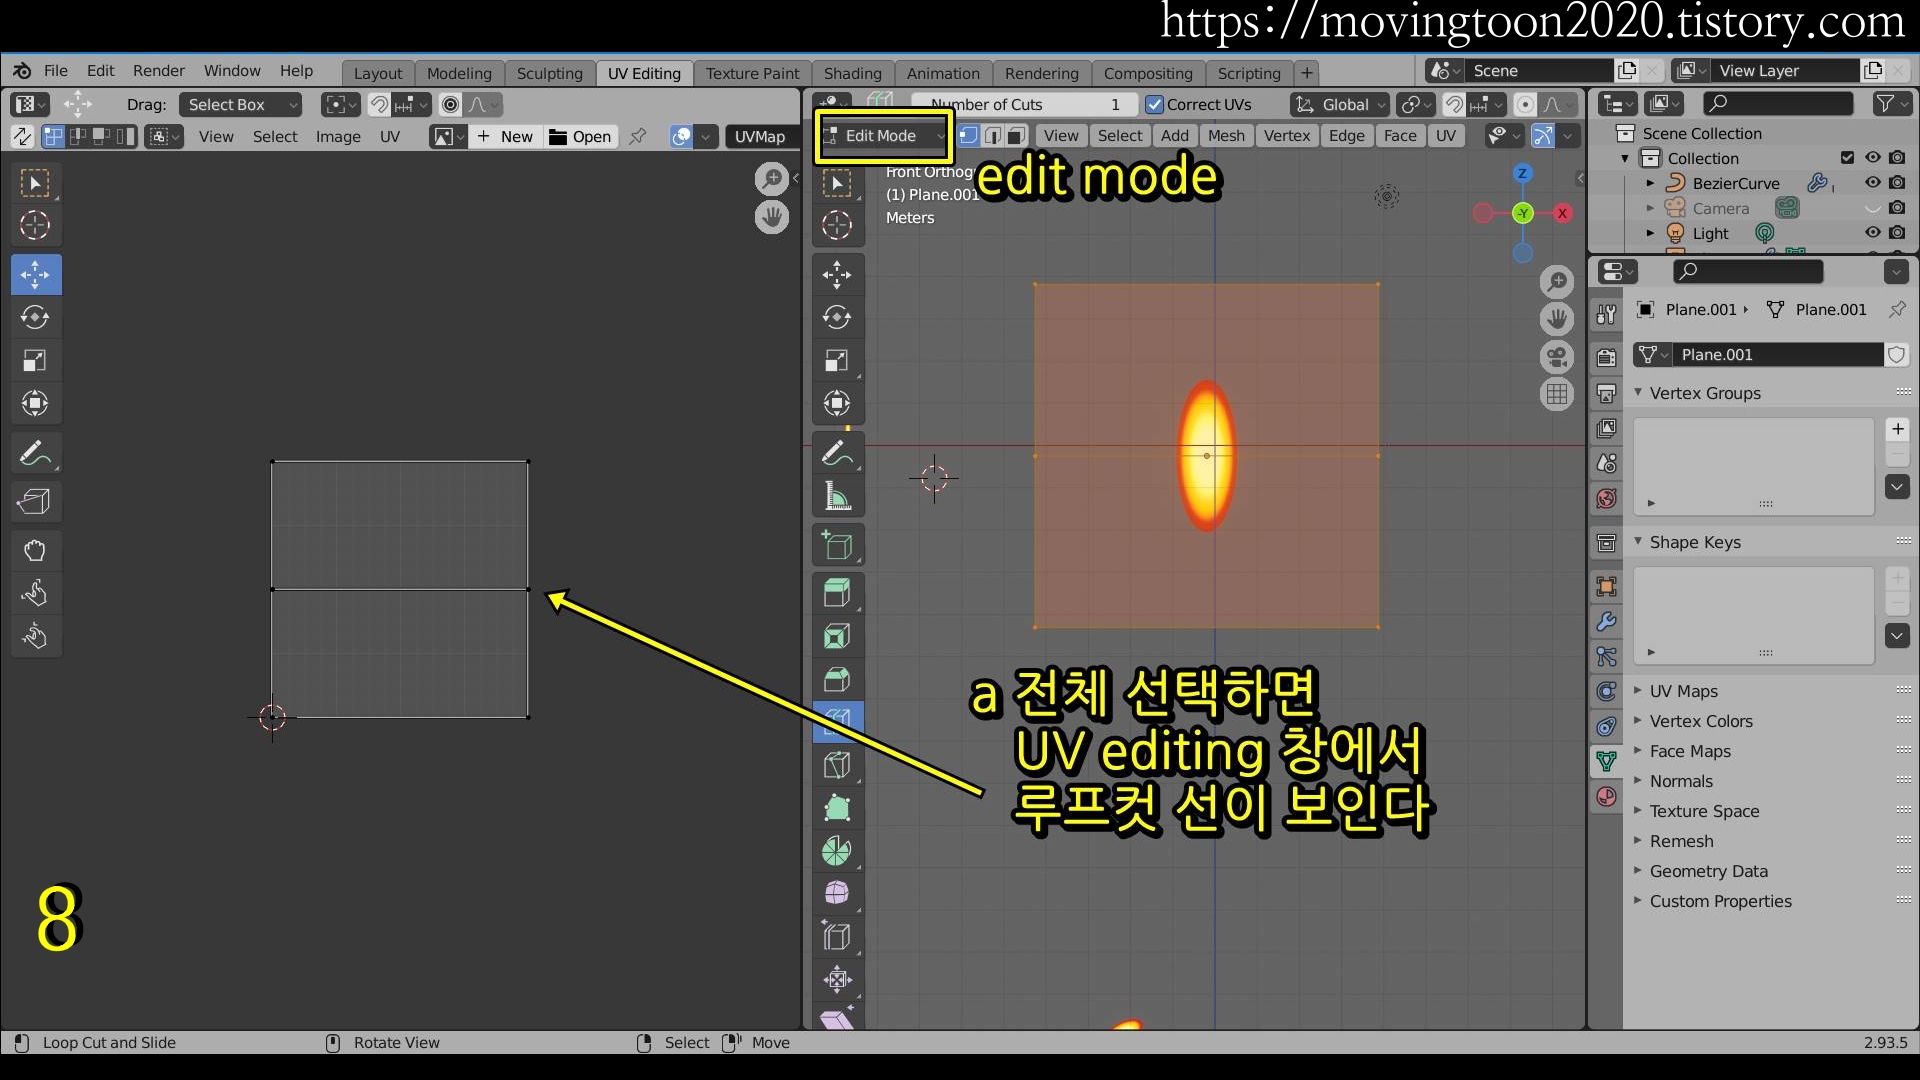Toggle UV sync selection button
This screenshot has width=1920, height=1080.
[22, 137]
